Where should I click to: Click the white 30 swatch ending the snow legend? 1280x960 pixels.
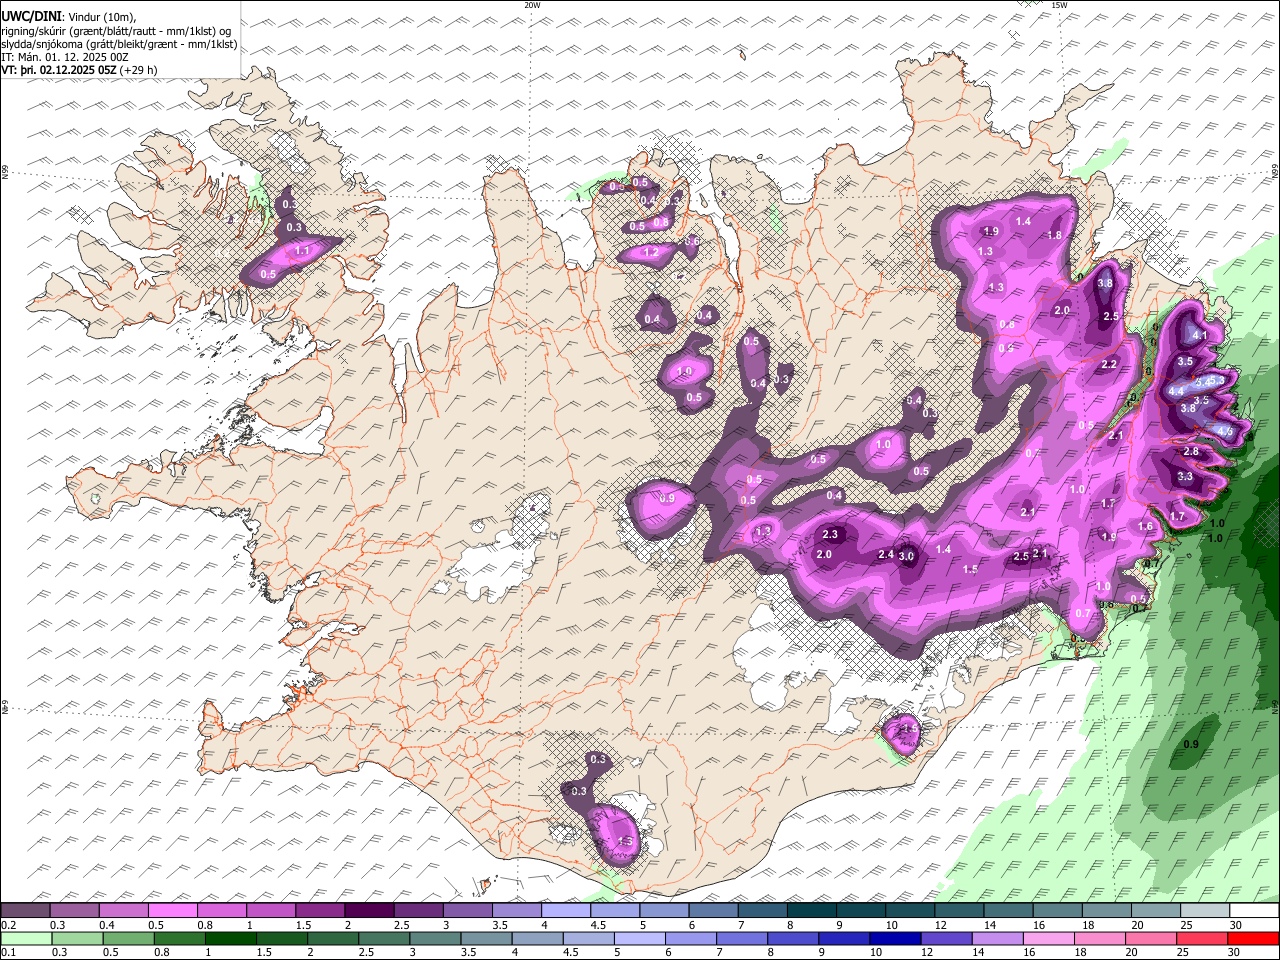pos(1255,911)
